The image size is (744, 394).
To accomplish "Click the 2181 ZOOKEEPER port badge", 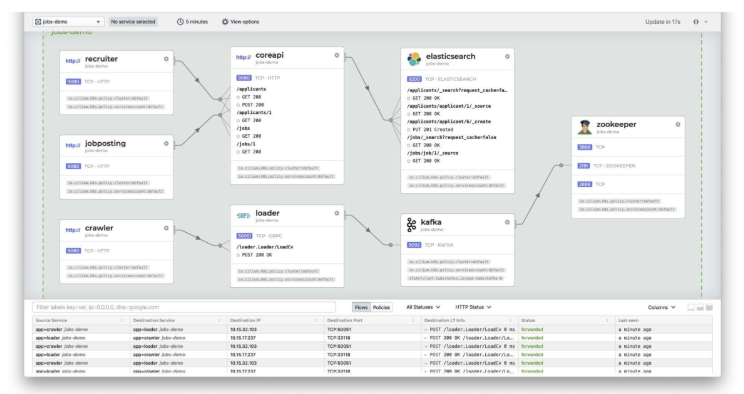I will point(584,166).
